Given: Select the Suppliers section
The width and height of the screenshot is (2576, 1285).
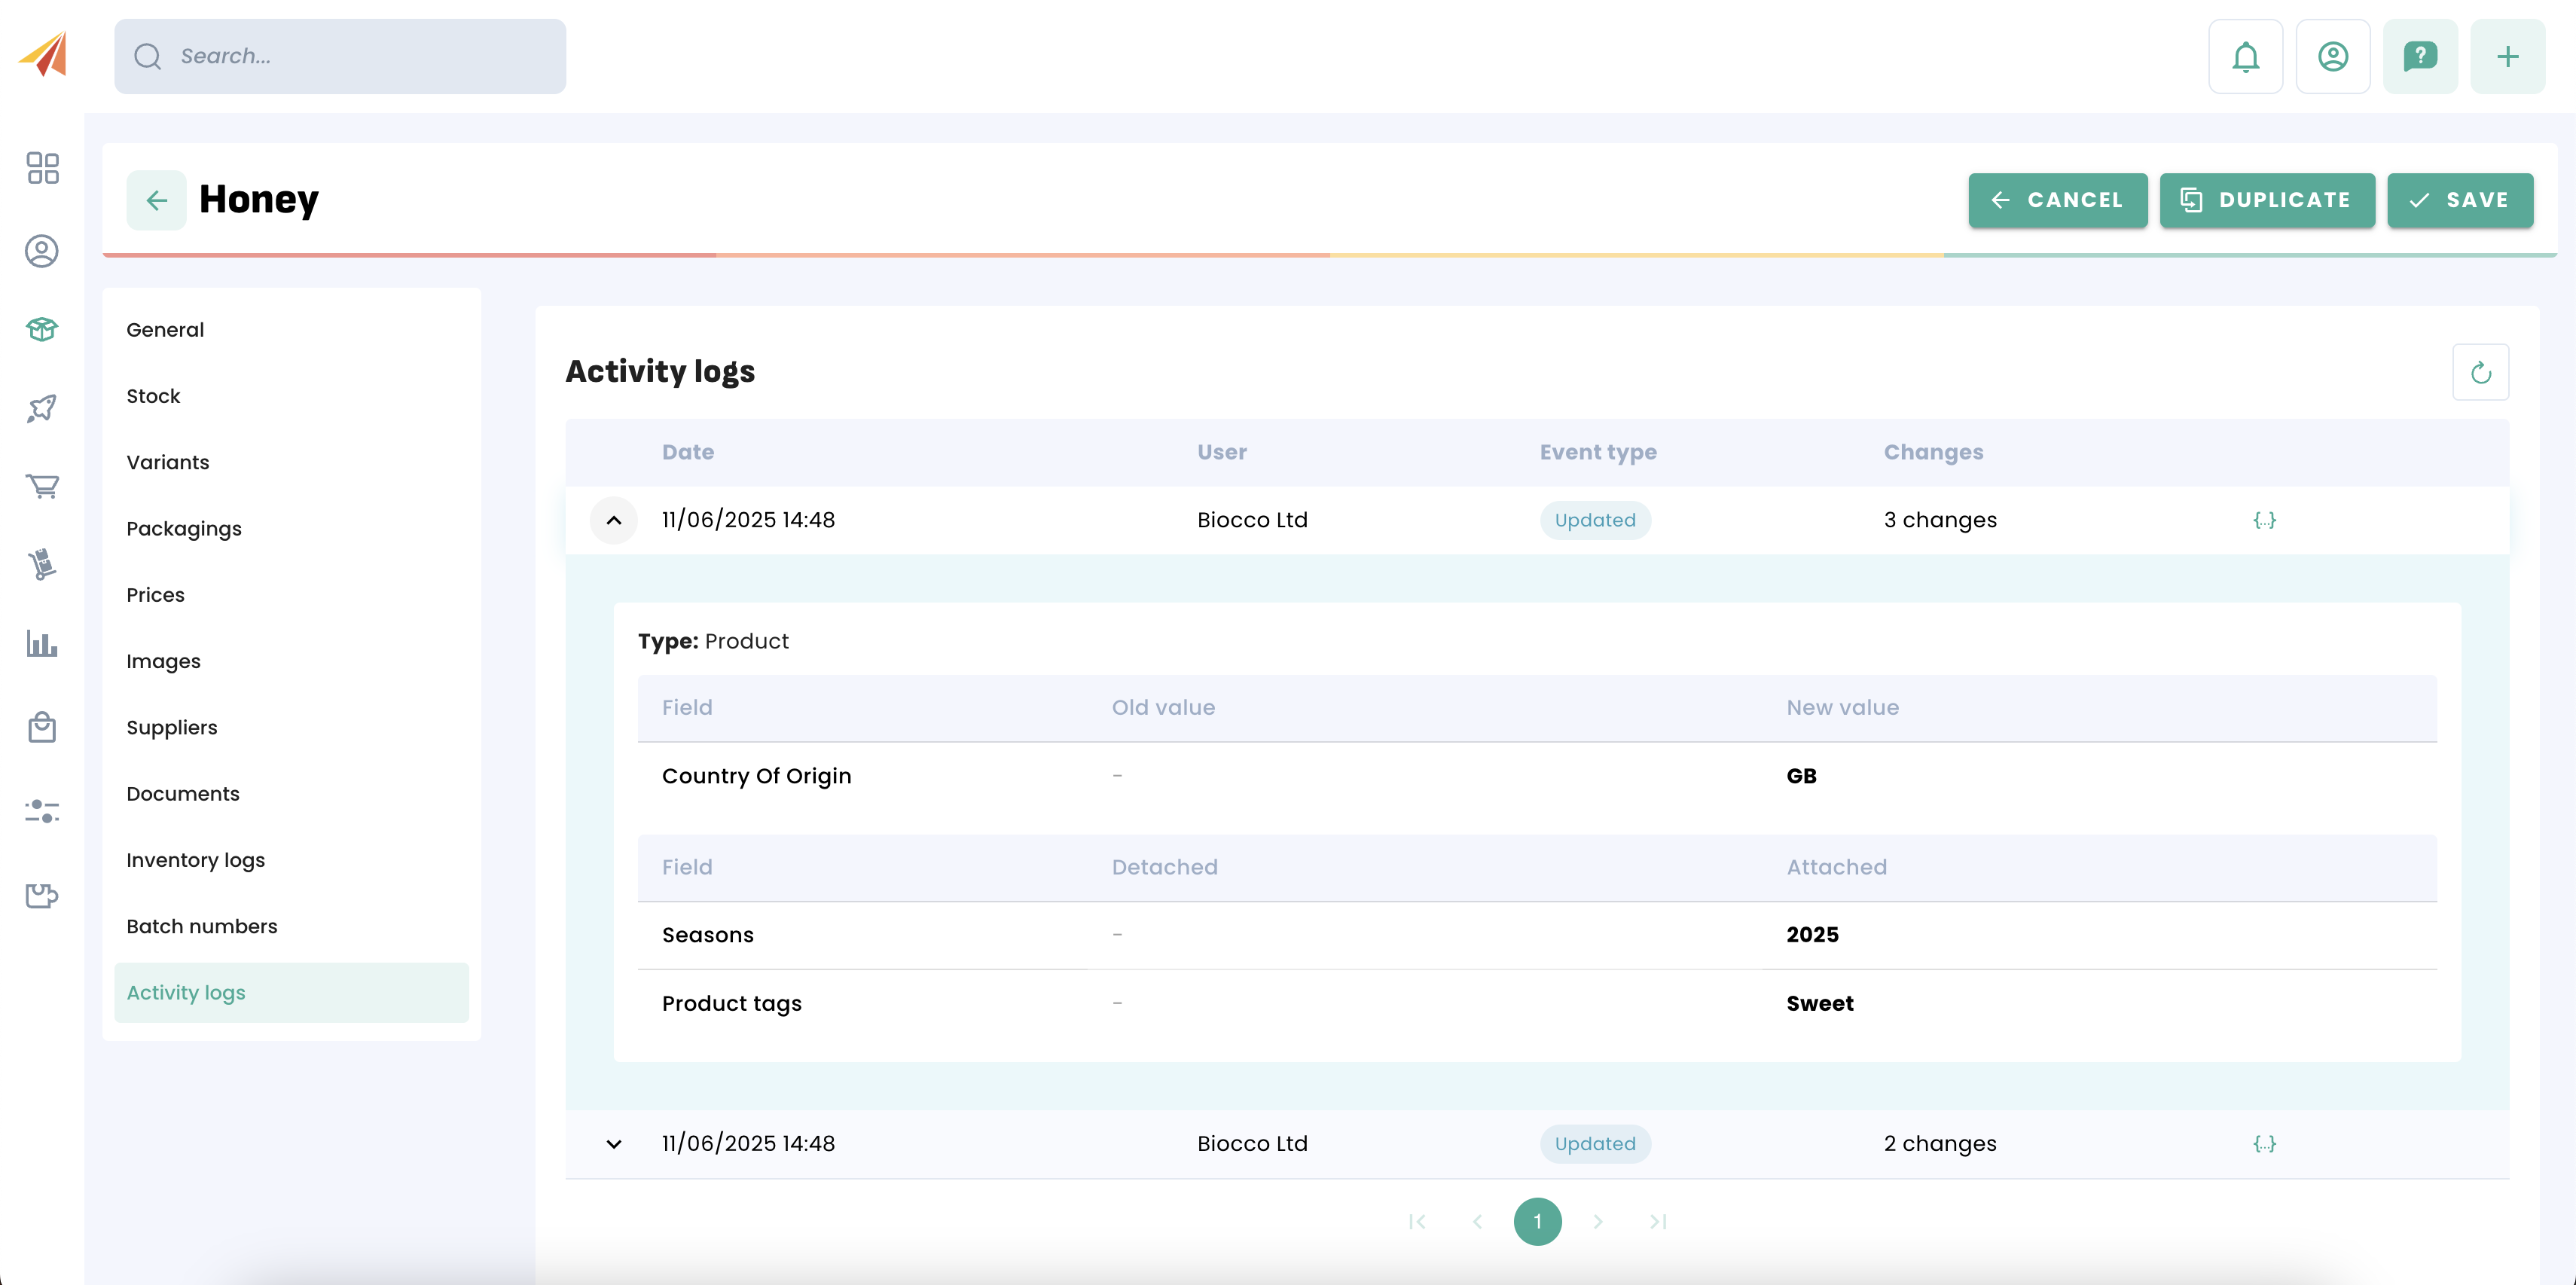Looking at the screenshot, I should pos(172,727).
